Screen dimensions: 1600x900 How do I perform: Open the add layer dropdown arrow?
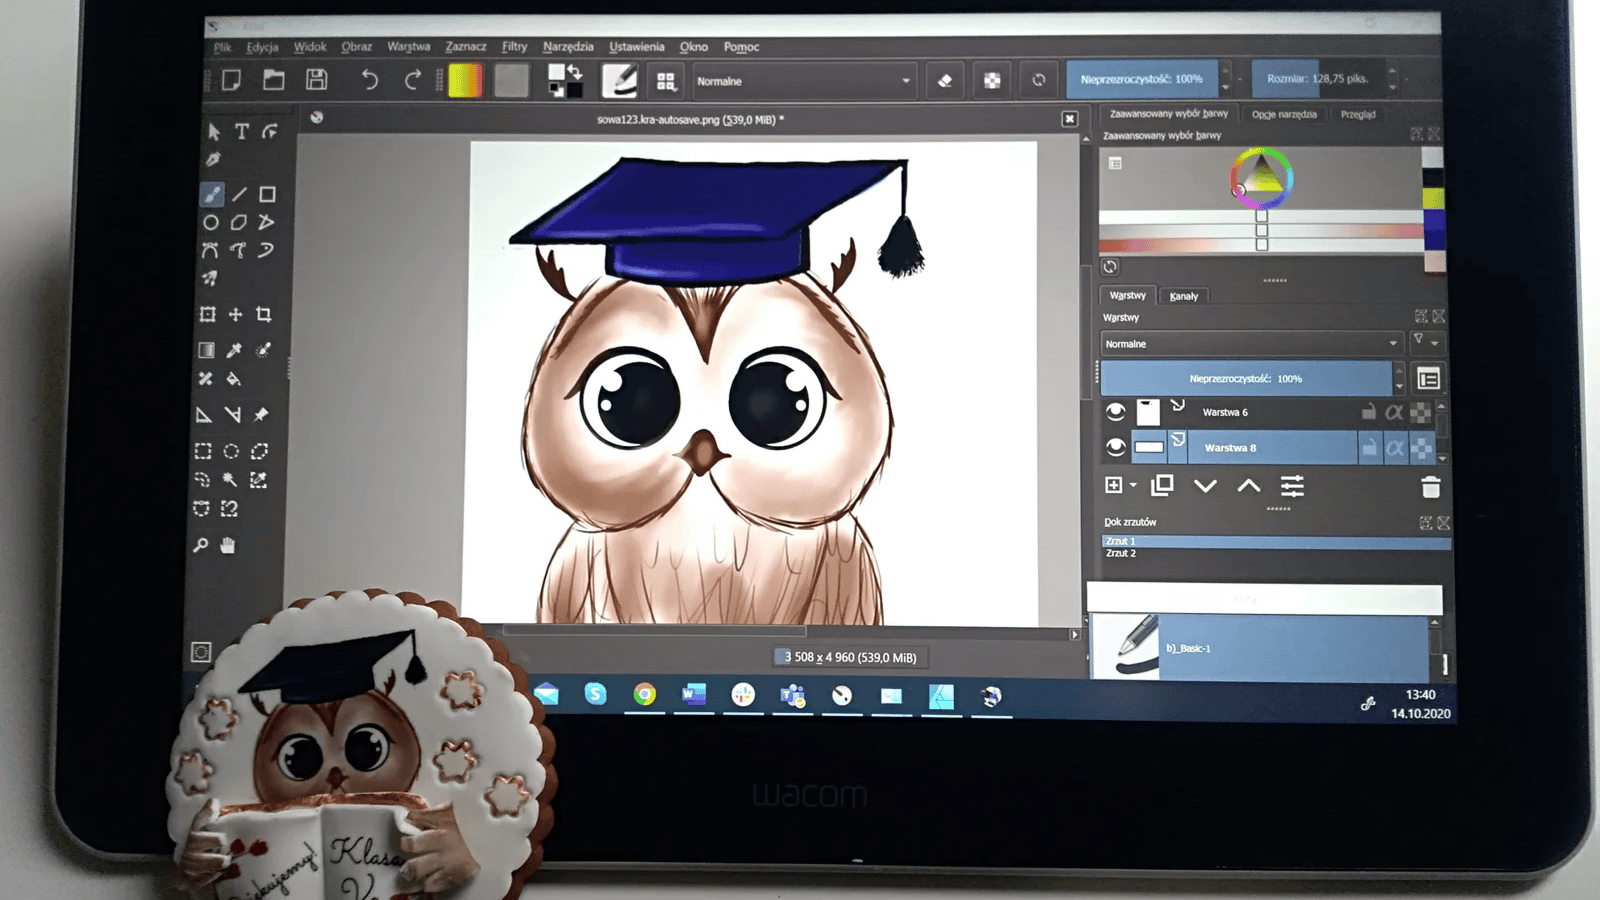click(1133, 486)
